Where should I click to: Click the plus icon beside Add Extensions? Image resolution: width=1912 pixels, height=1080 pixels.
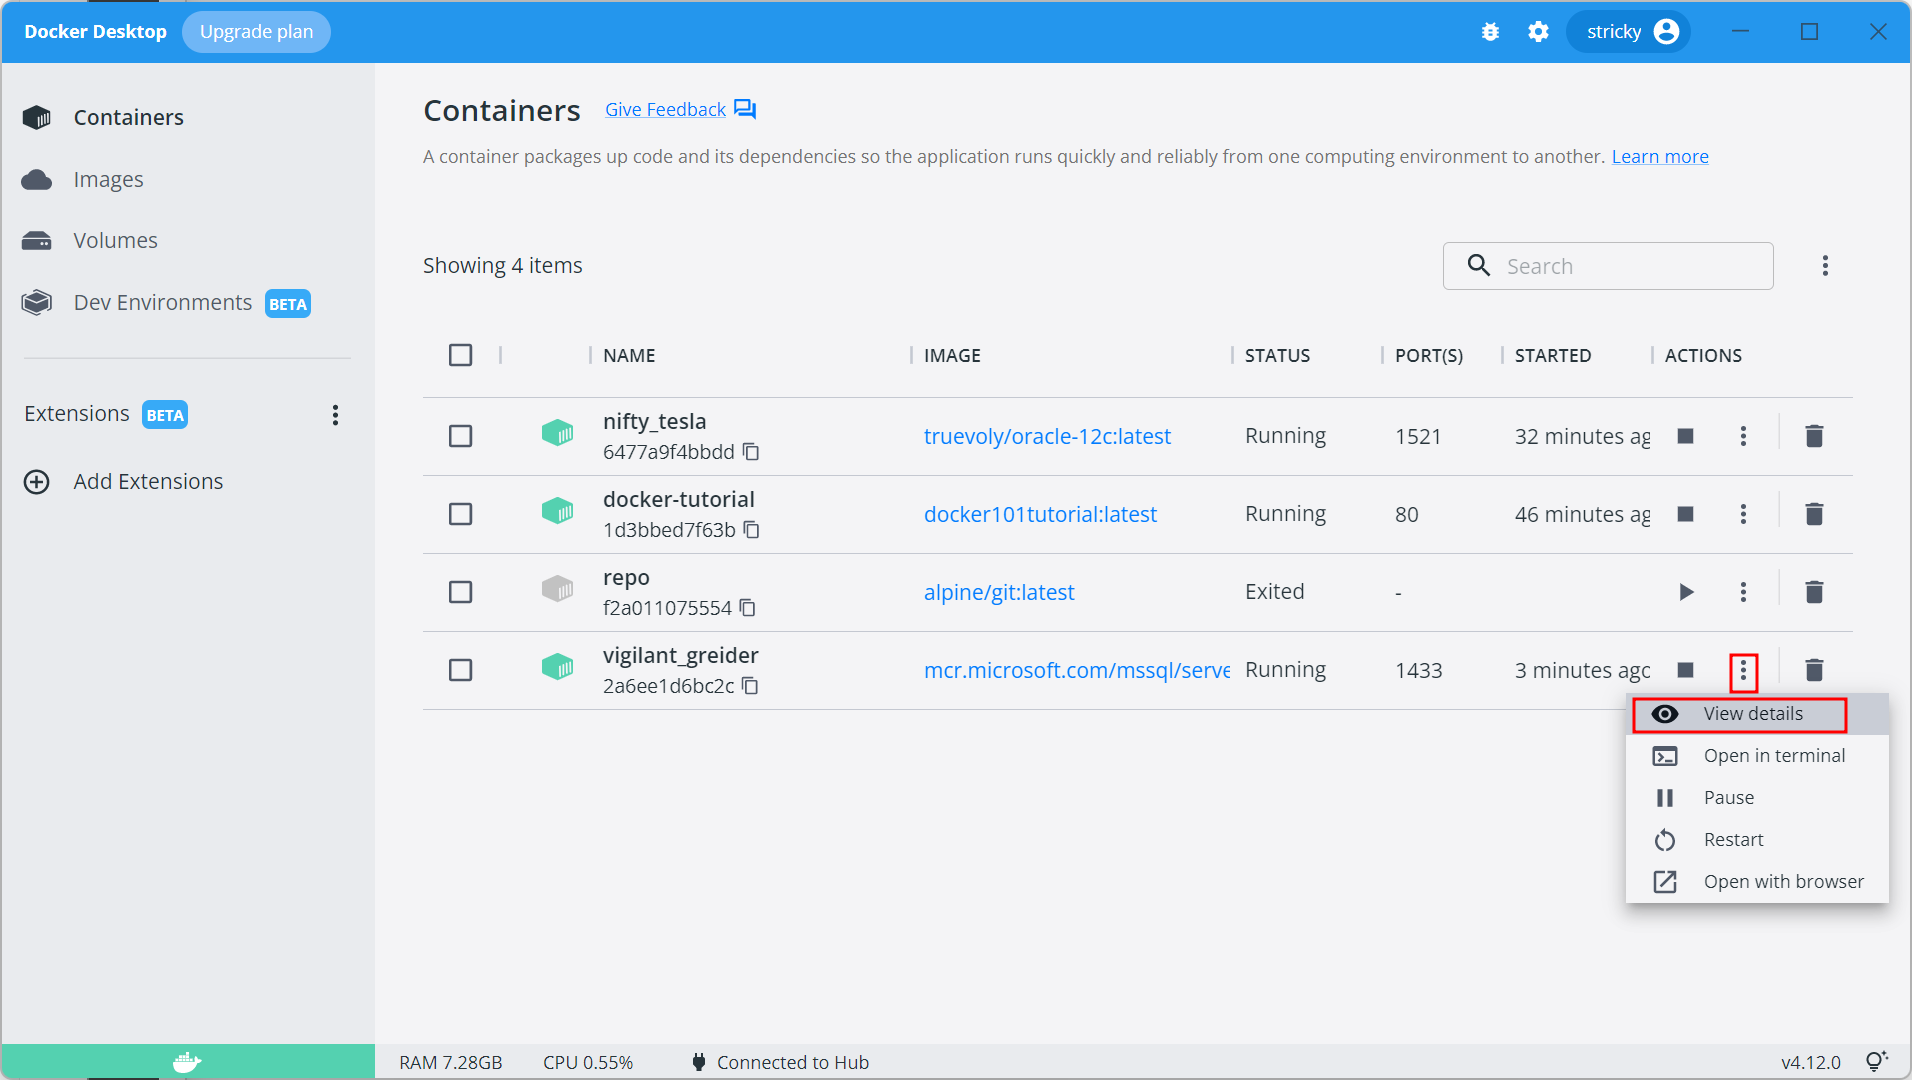coord(37,482)
